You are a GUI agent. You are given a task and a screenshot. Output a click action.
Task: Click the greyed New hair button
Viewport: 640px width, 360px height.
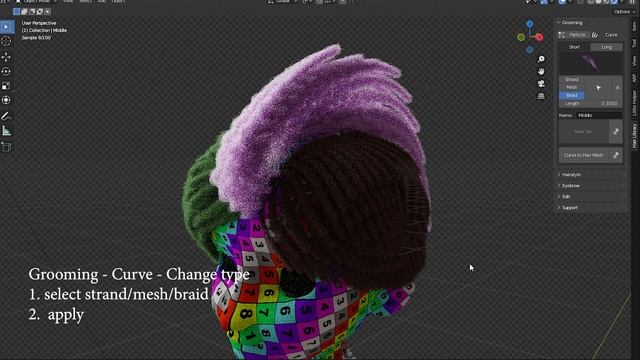[x=584, y=131]
